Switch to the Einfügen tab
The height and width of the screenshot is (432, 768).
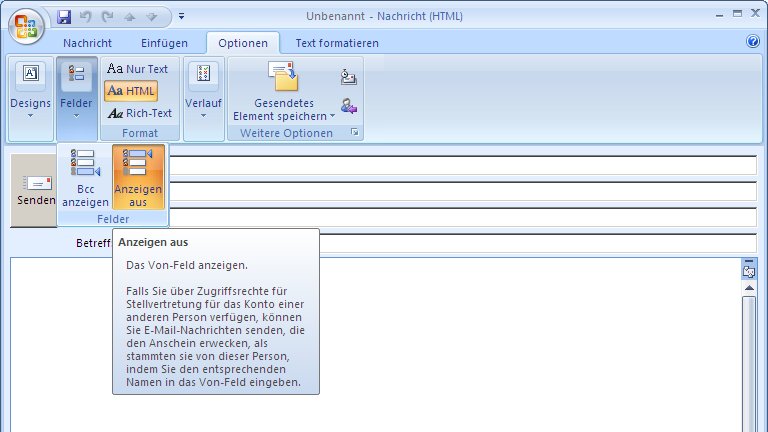[x=164, y=43]
